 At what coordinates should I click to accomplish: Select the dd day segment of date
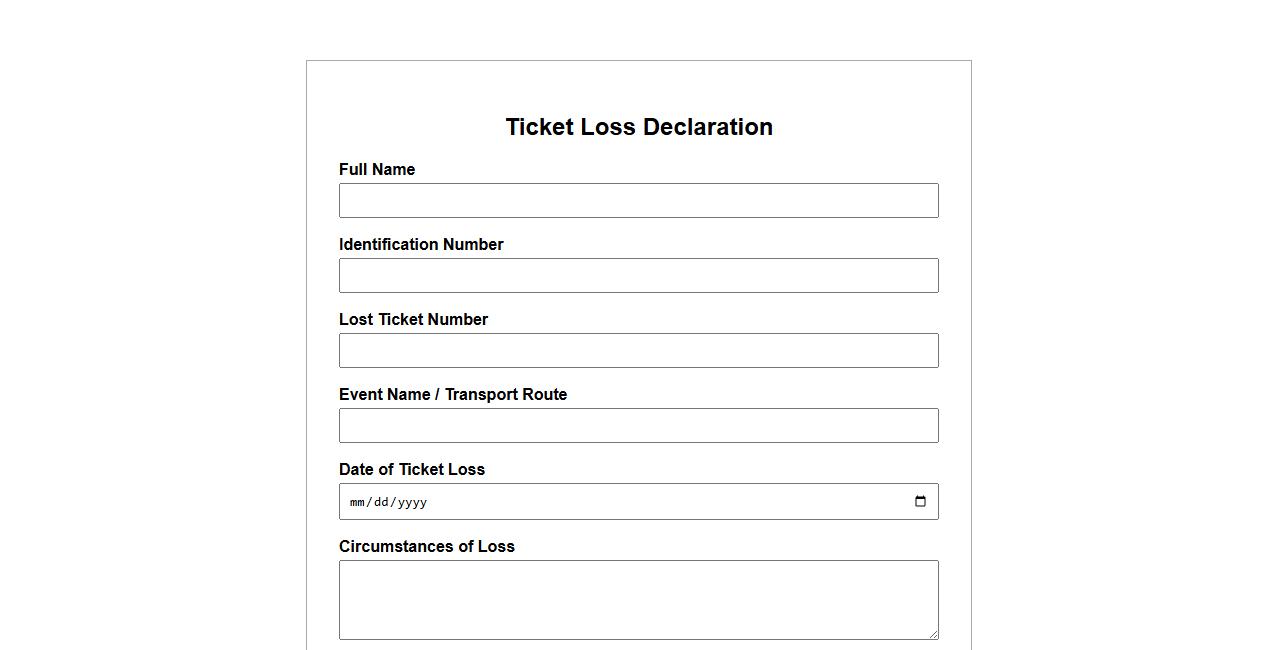[381, 502]
